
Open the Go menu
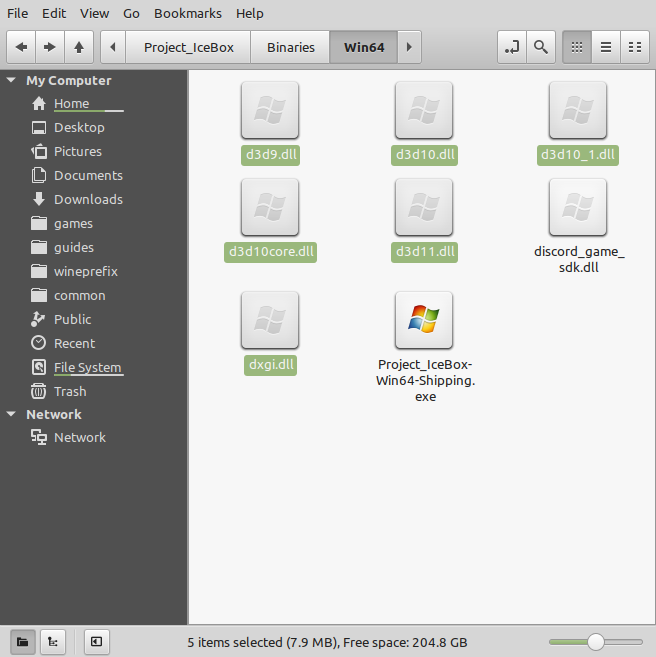pyautogui.click(x=131, y=13)
